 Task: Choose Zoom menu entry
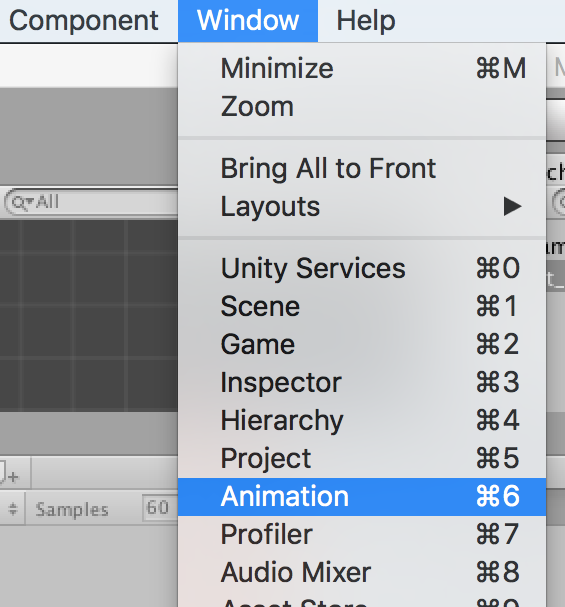362,106
